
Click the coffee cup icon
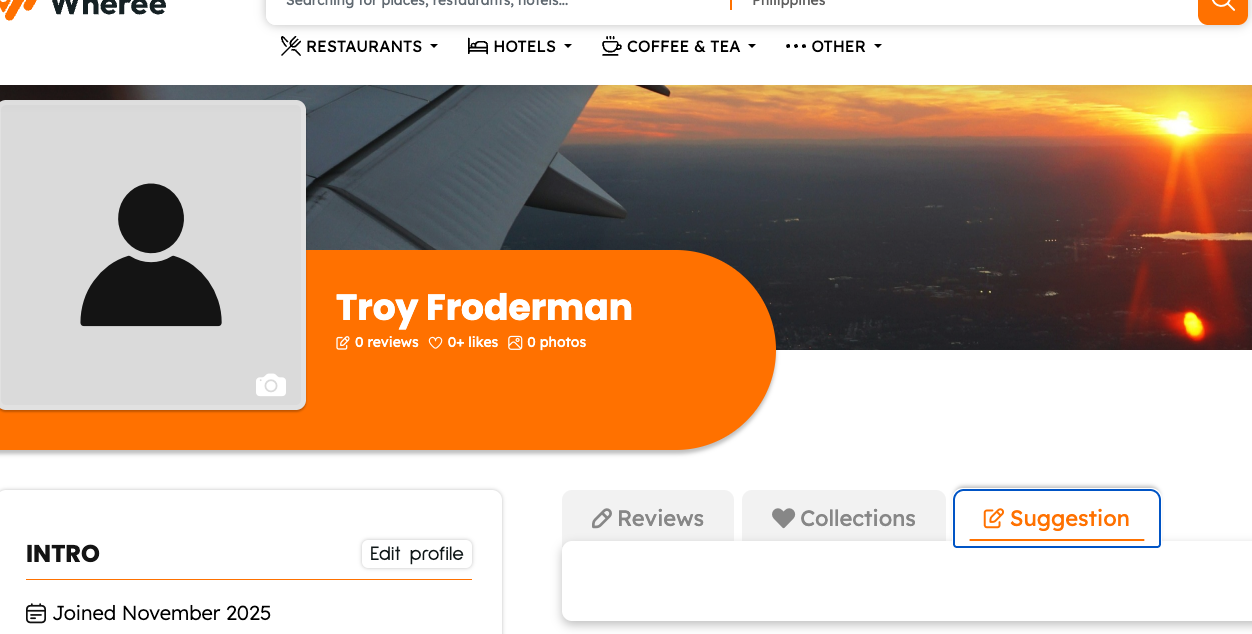(x=611, y=46)
